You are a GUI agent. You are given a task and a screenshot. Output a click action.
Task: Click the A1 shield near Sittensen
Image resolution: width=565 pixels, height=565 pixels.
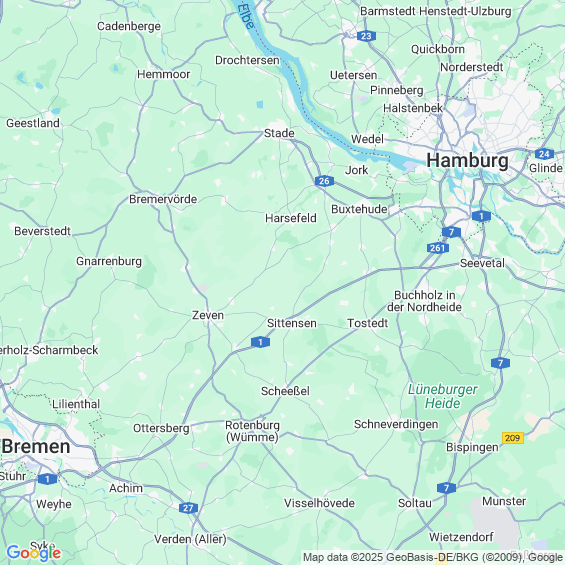[260, 342]
